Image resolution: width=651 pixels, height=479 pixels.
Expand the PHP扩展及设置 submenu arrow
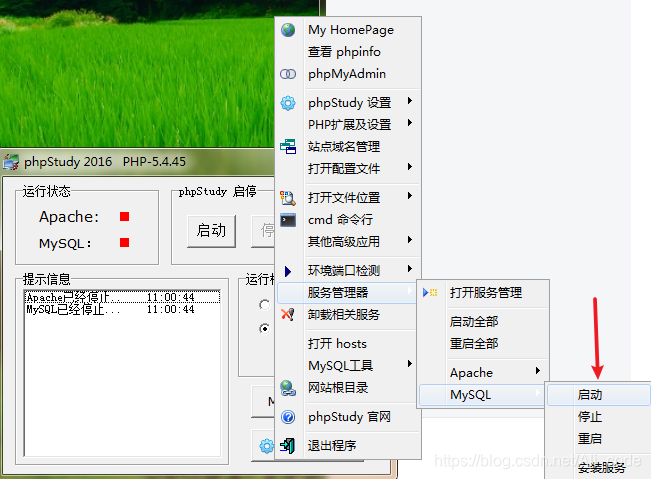tap(410, 122)
